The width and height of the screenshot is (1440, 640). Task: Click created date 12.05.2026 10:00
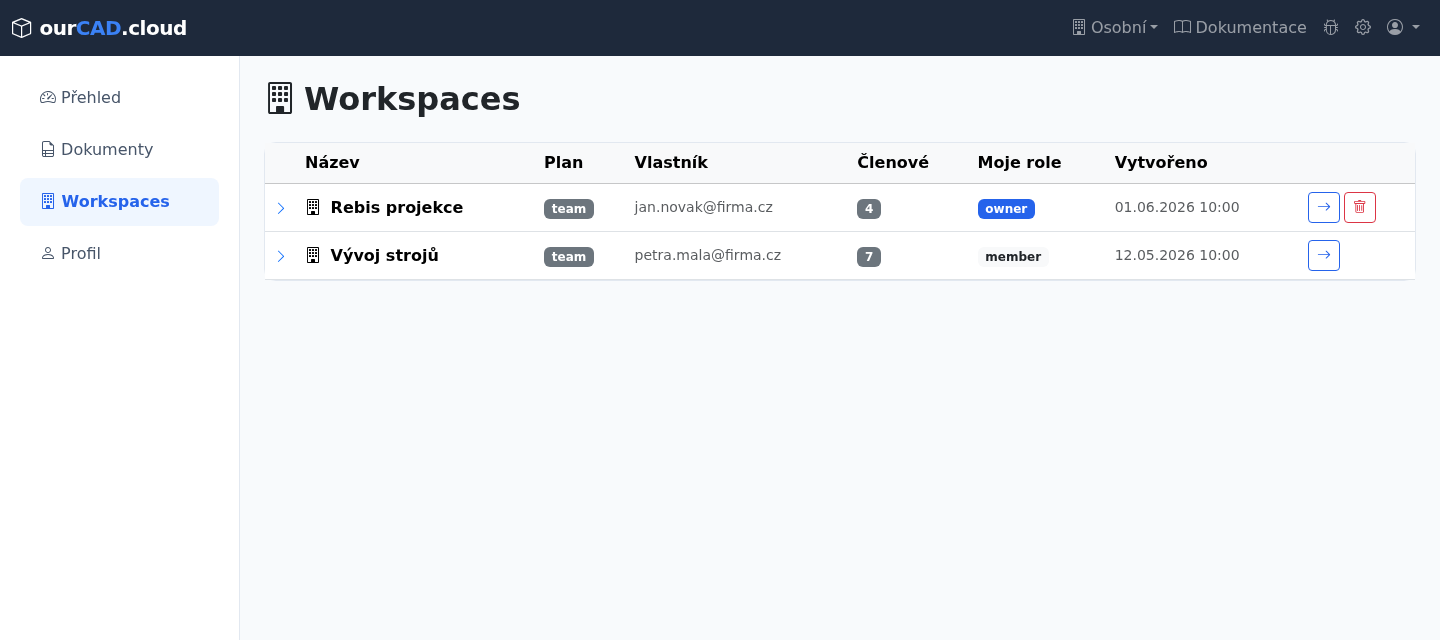point(1177,255)
